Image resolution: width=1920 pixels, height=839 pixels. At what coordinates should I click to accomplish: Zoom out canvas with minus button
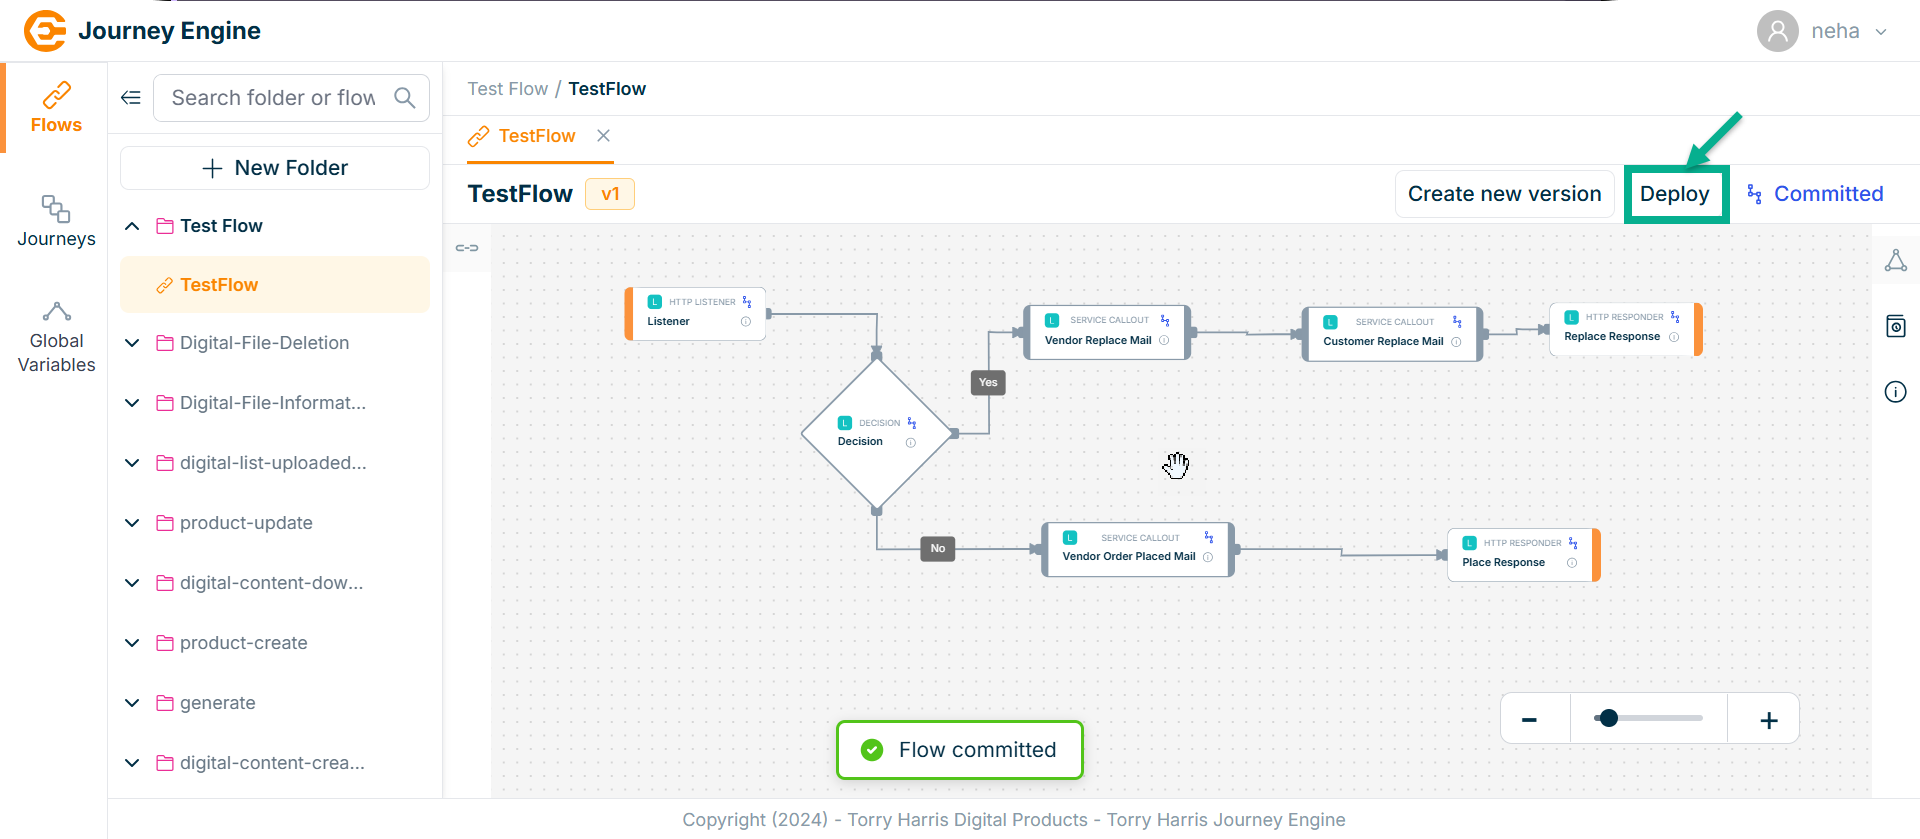coord(1529,720)
